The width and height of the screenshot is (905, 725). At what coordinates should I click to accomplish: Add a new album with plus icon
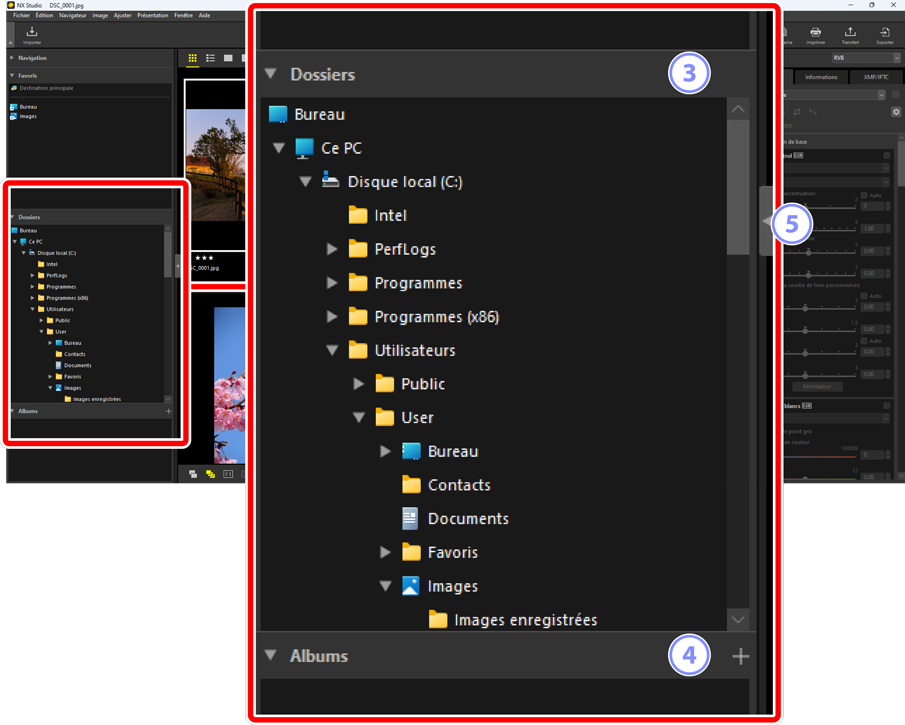(x=740, y=656)
